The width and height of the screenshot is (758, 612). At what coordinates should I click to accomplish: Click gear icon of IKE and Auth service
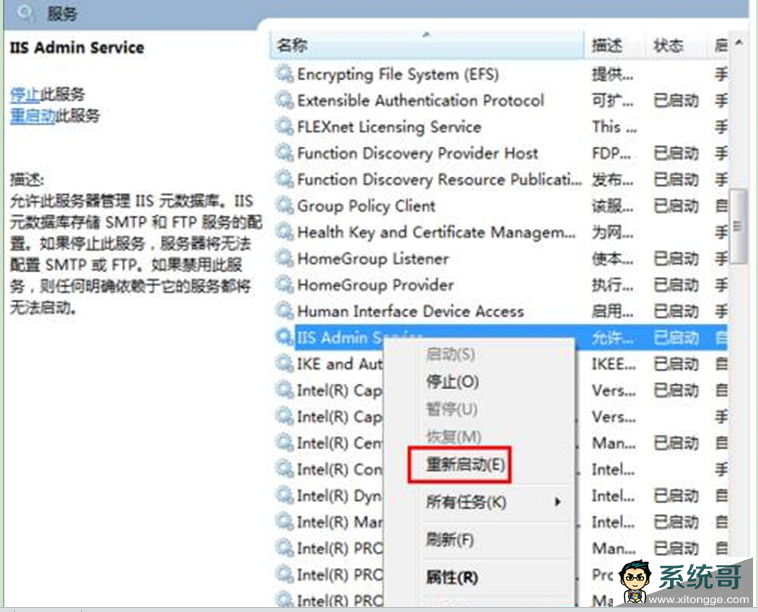click(284, 364)
